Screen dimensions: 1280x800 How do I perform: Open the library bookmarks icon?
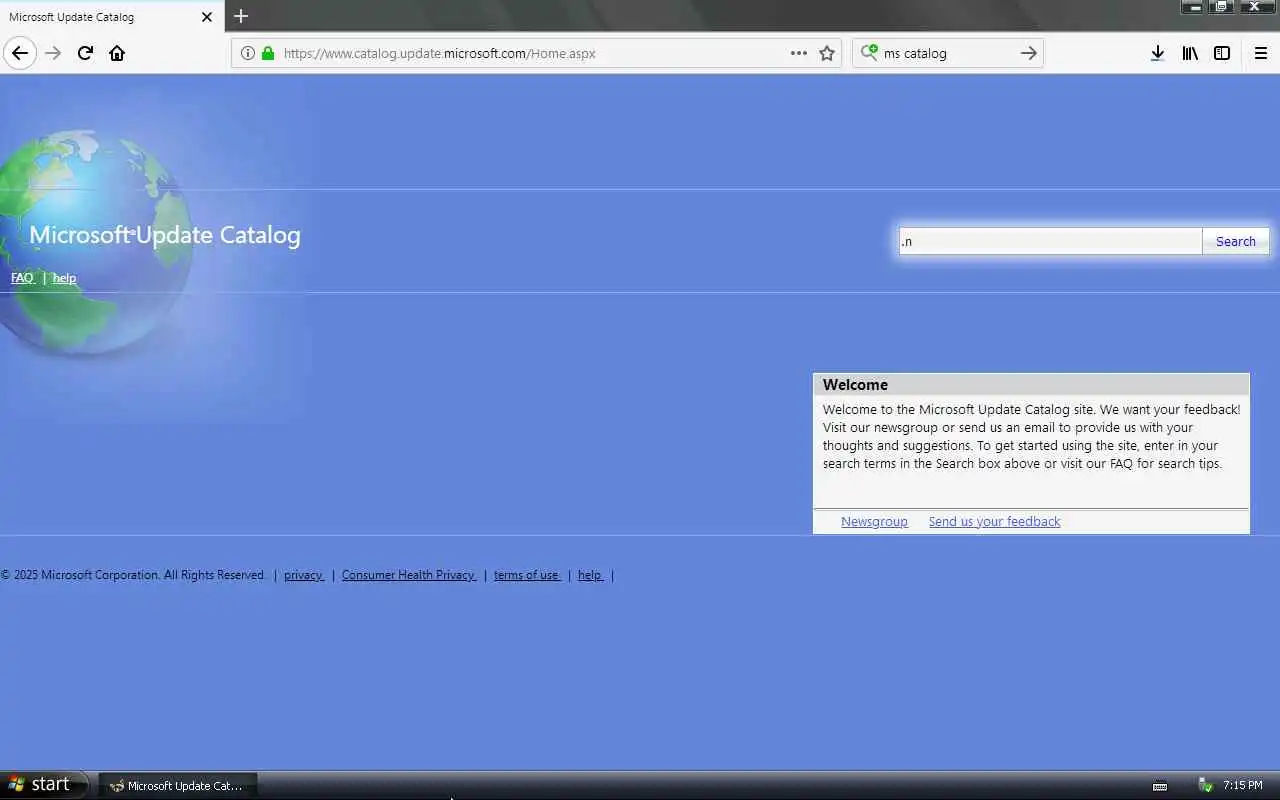pyautogui.click(x=1190, y=53)
